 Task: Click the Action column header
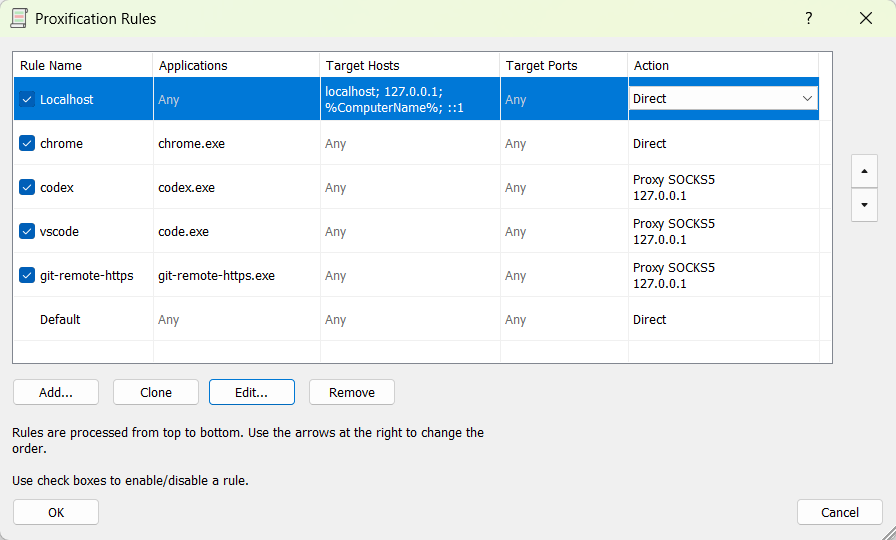tap(723, 65)
